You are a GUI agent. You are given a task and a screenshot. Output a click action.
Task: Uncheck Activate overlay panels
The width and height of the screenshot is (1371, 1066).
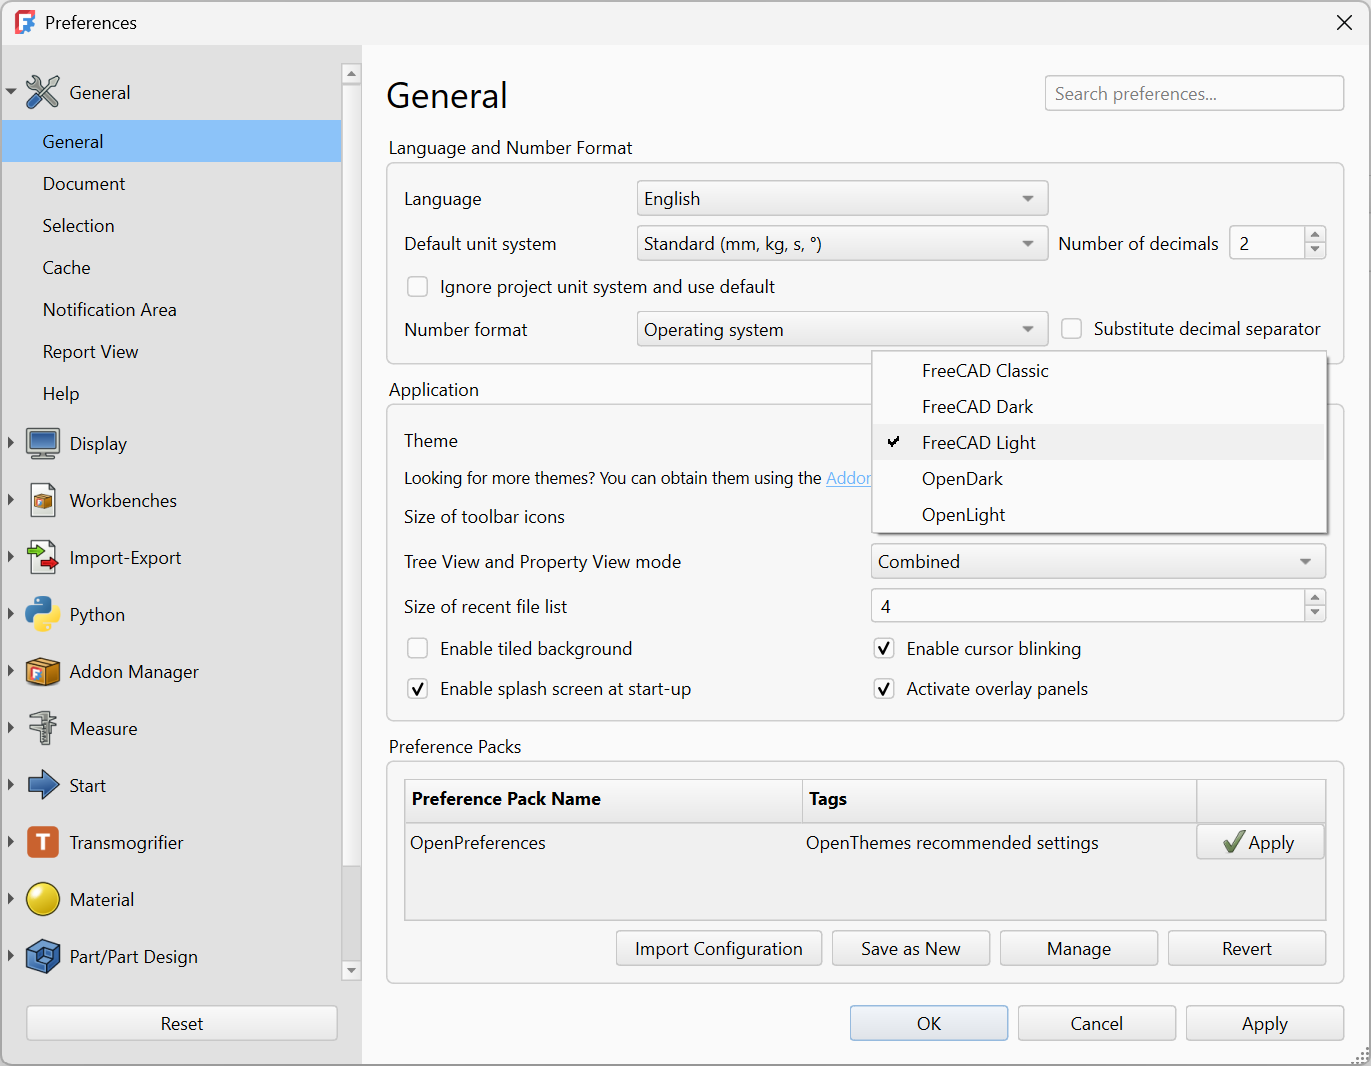coord(884,689)
